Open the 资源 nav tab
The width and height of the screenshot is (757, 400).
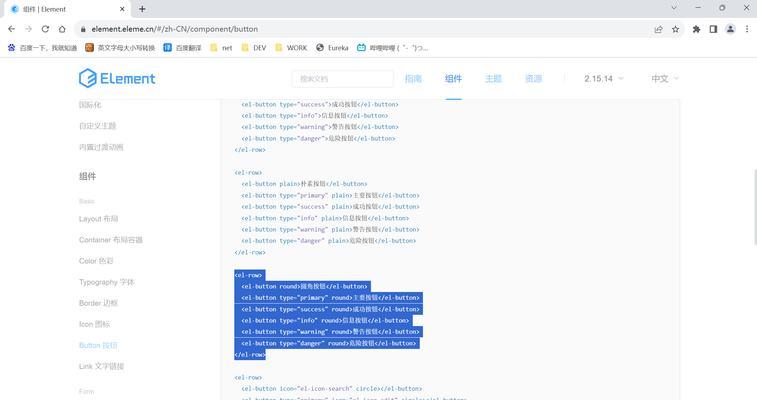533,79
